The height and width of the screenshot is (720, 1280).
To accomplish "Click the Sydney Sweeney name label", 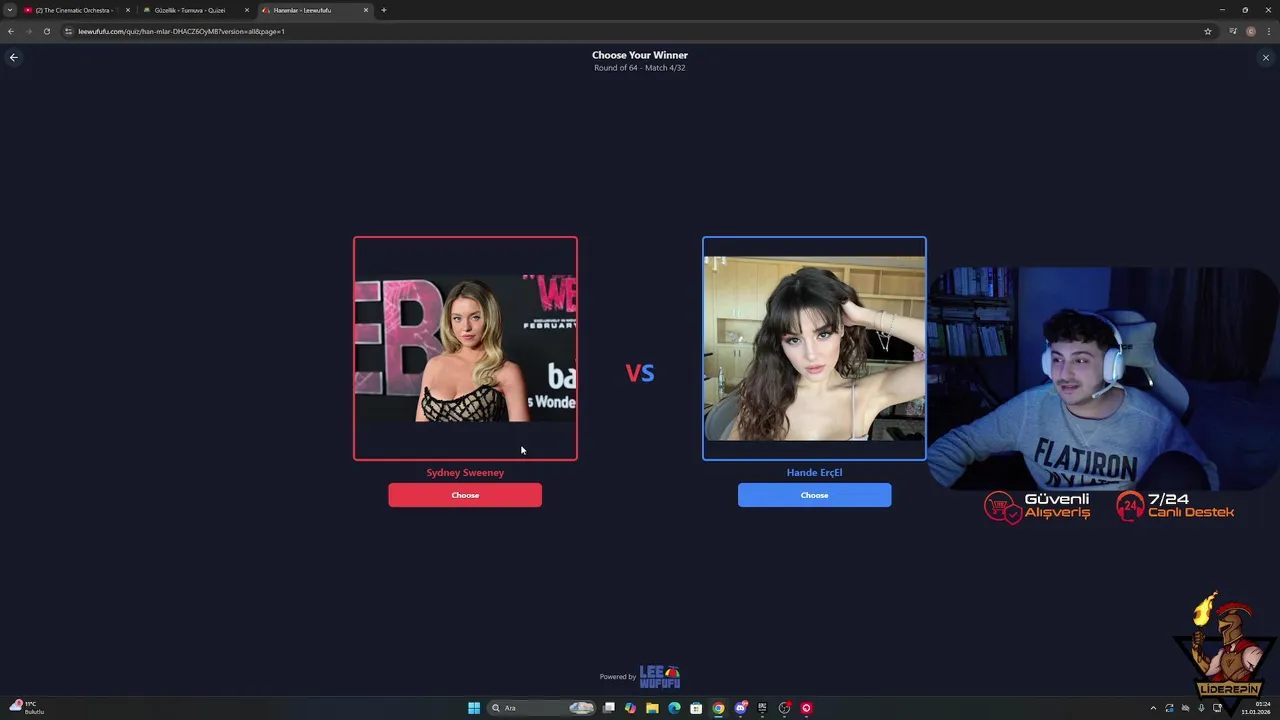I will (x=465, y=472).
